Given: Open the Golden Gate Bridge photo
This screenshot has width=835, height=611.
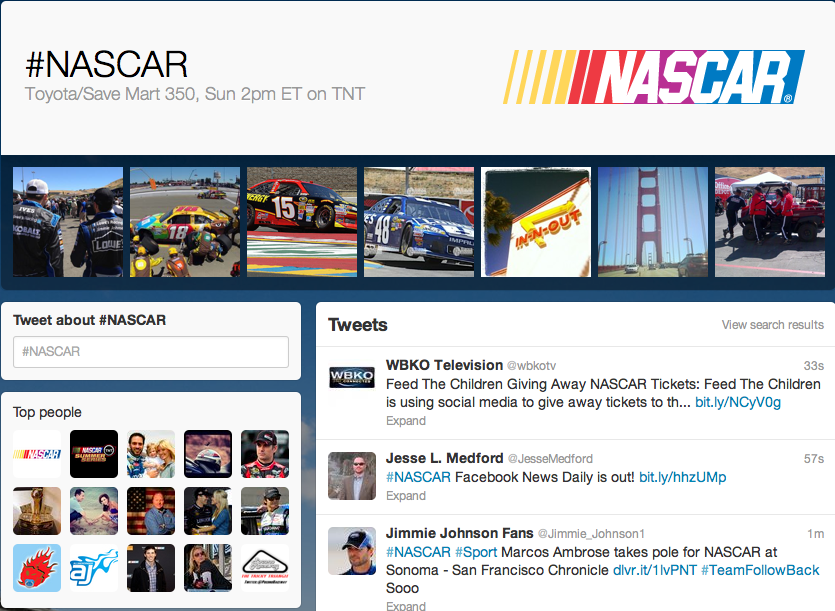Looking at the screenshot, I should click(x=653, y=222).
